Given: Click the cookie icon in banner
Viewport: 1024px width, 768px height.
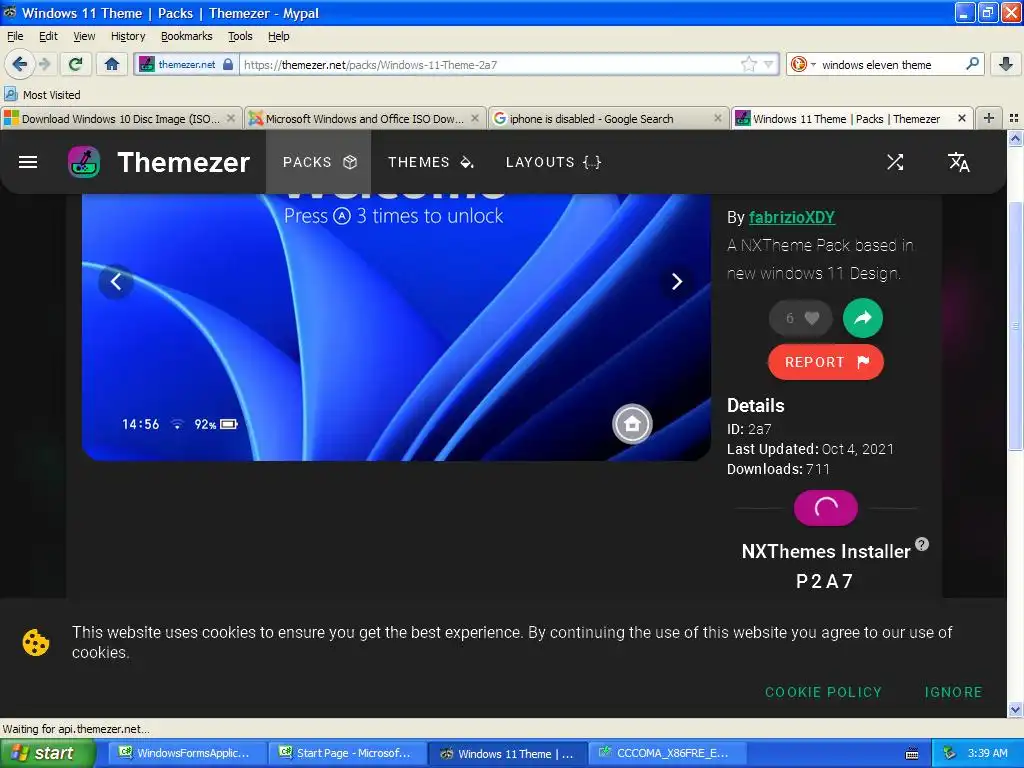Looking at the screenshot, I should click(x=36, y=643).
